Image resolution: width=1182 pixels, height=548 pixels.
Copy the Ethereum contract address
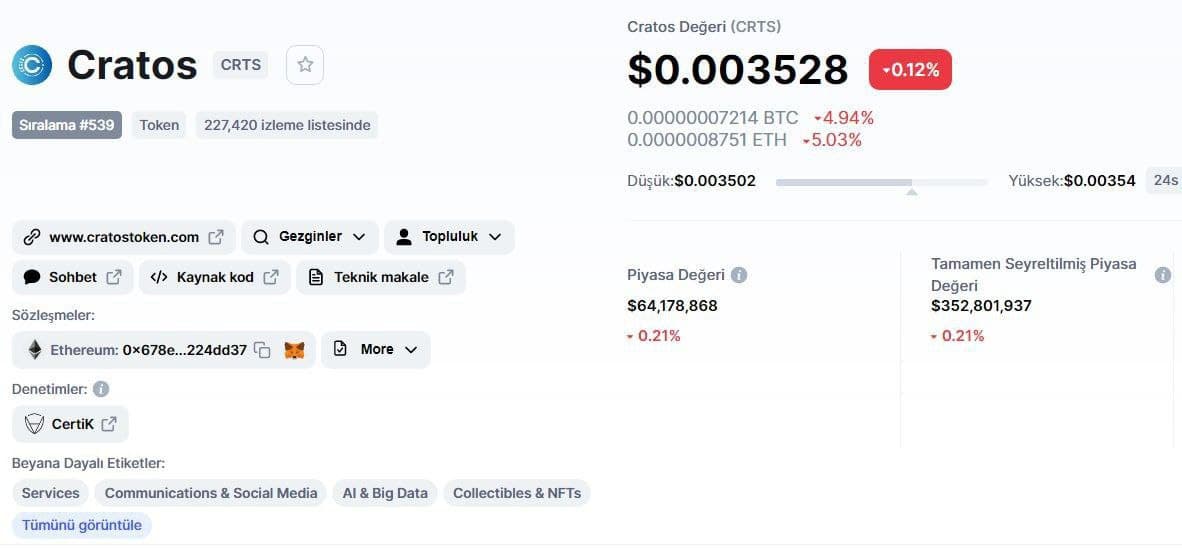[262, 350]
